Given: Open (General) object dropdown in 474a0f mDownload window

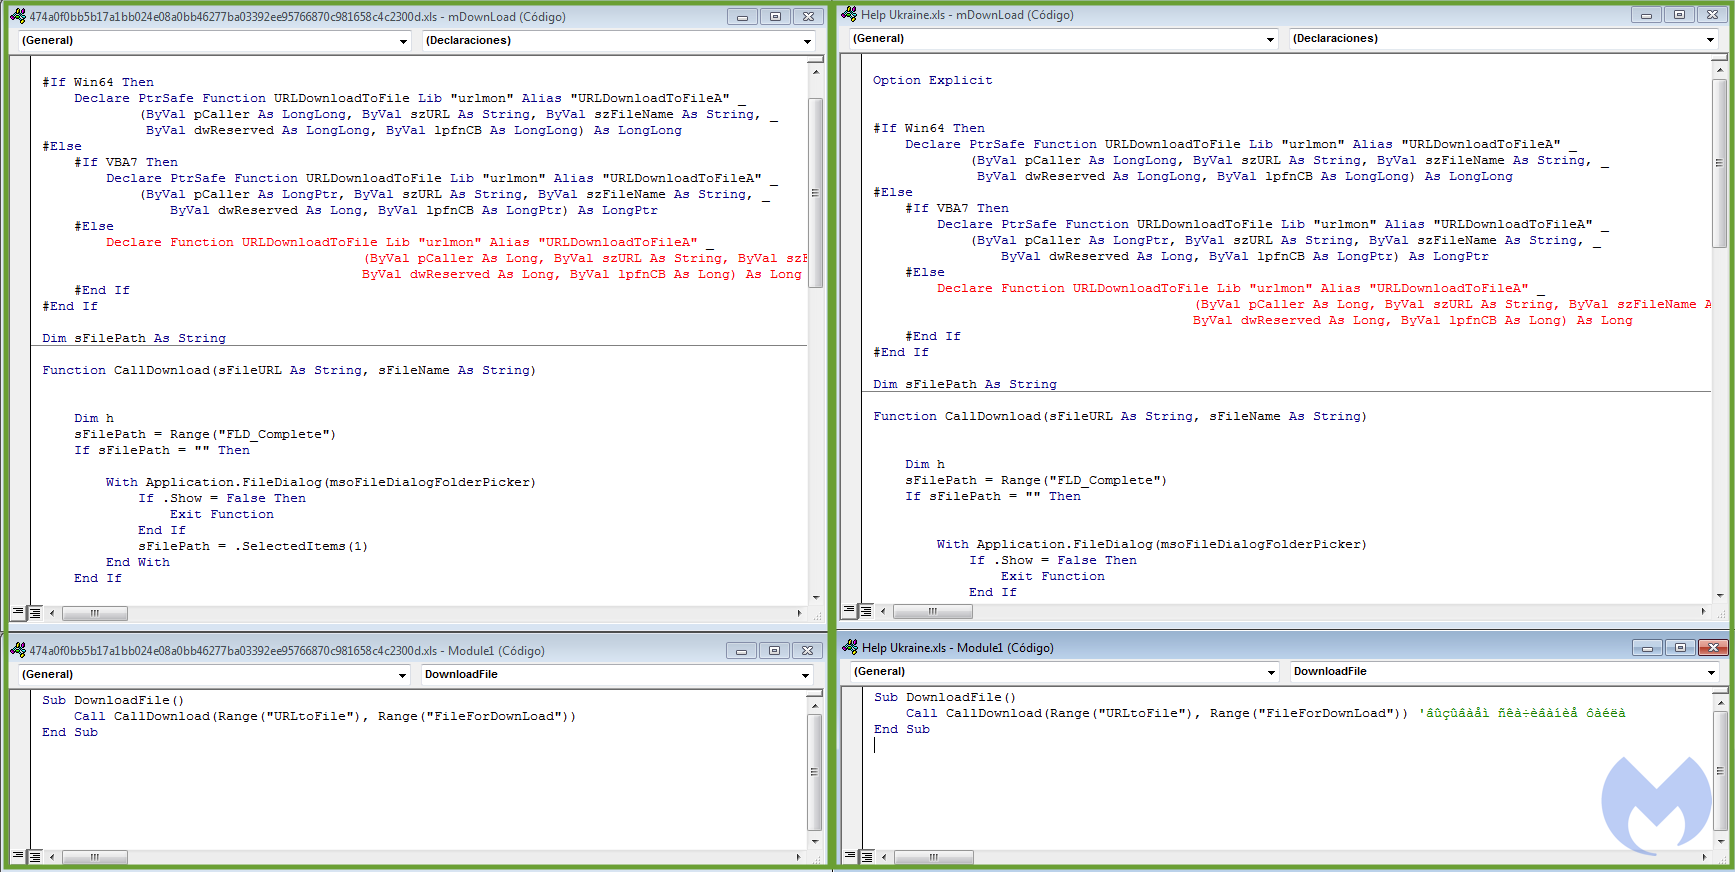Looking at the screenshot, I should click(x=403, y=41).
